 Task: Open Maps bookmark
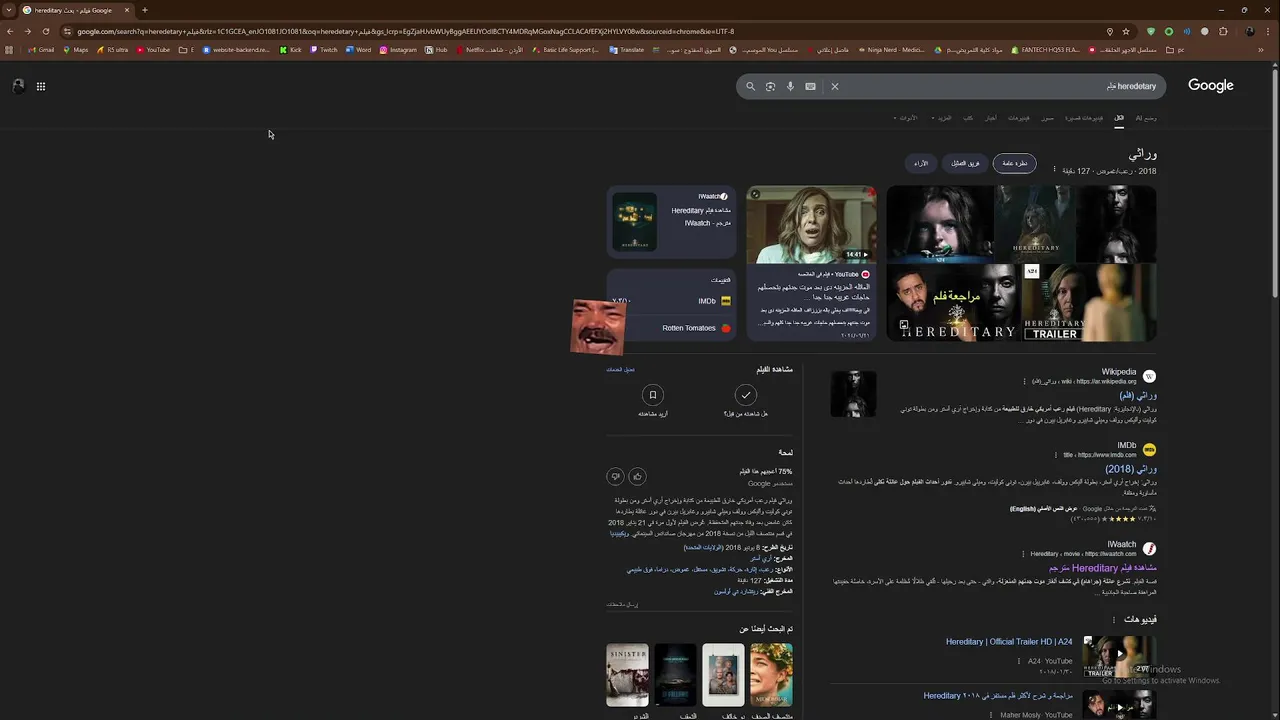point(75,50)
